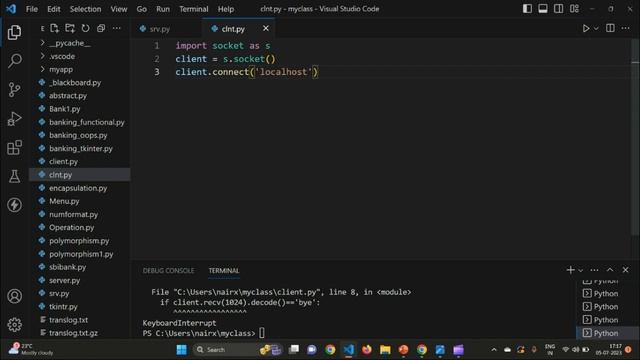The width and height of the screenshot is (640, 360).
Task: Open the Source Control view
Action: tap(15, 89)
